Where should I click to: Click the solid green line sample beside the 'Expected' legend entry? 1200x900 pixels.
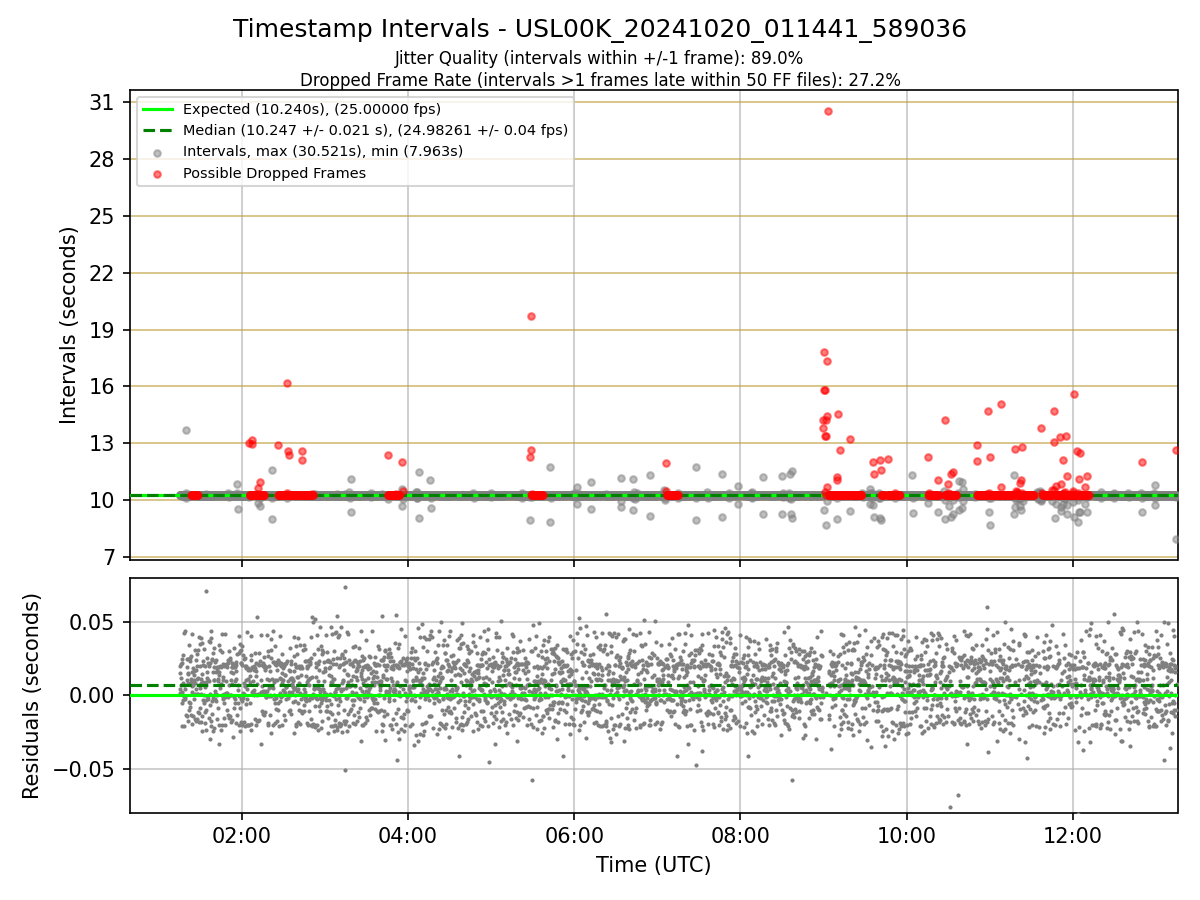coord(159,109)
